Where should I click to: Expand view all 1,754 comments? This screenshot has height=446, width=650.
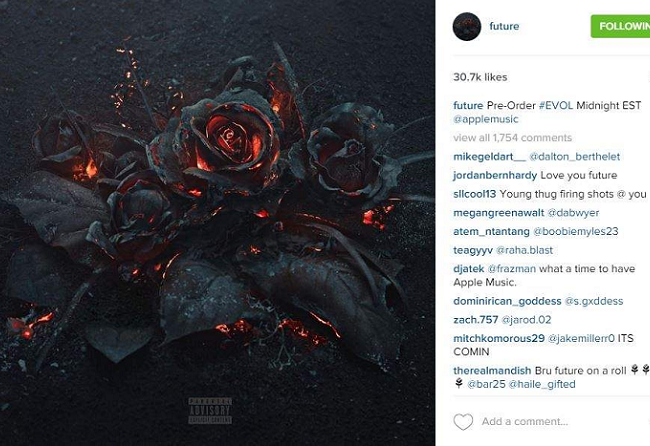[512, 138]
